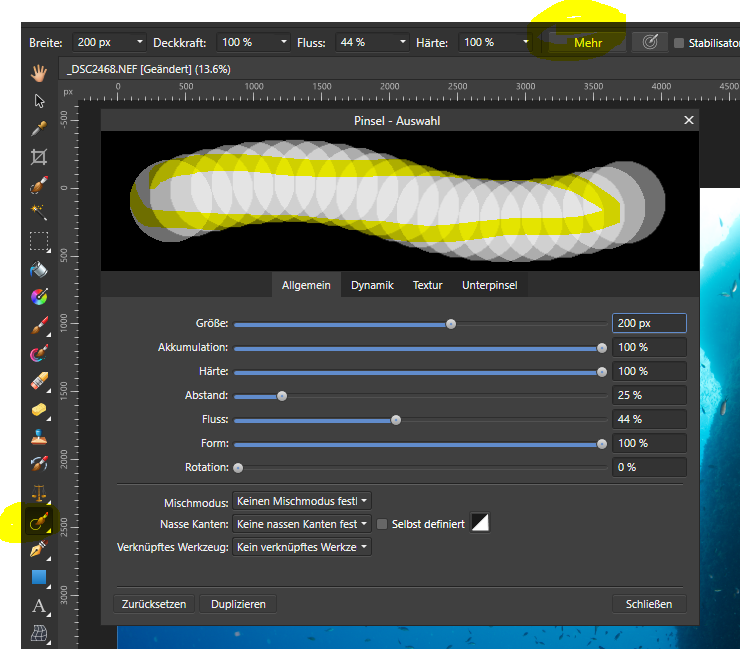Click the Duplizieren button

(x=237, y=604)
